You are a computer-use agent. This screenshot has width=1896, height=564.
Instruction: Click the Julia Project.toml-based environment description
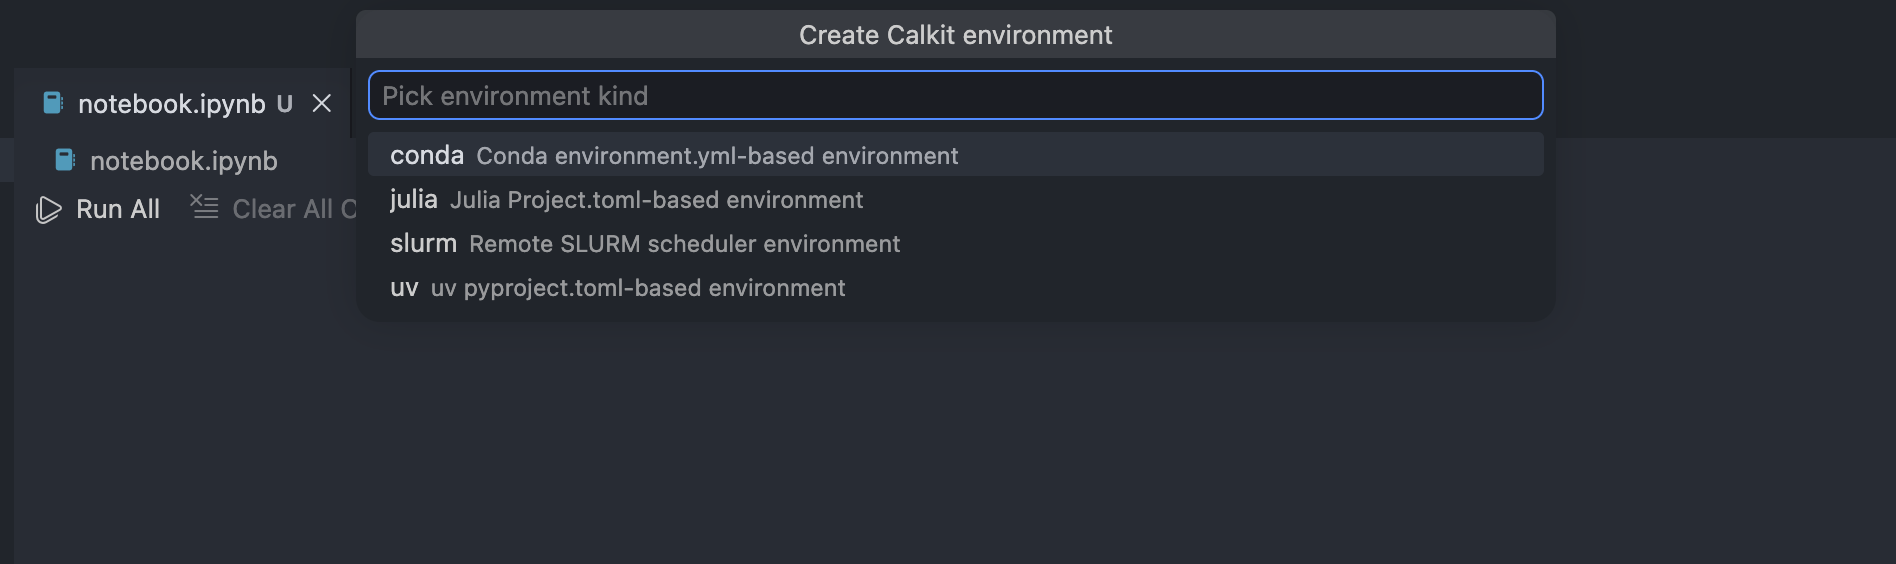656,200
